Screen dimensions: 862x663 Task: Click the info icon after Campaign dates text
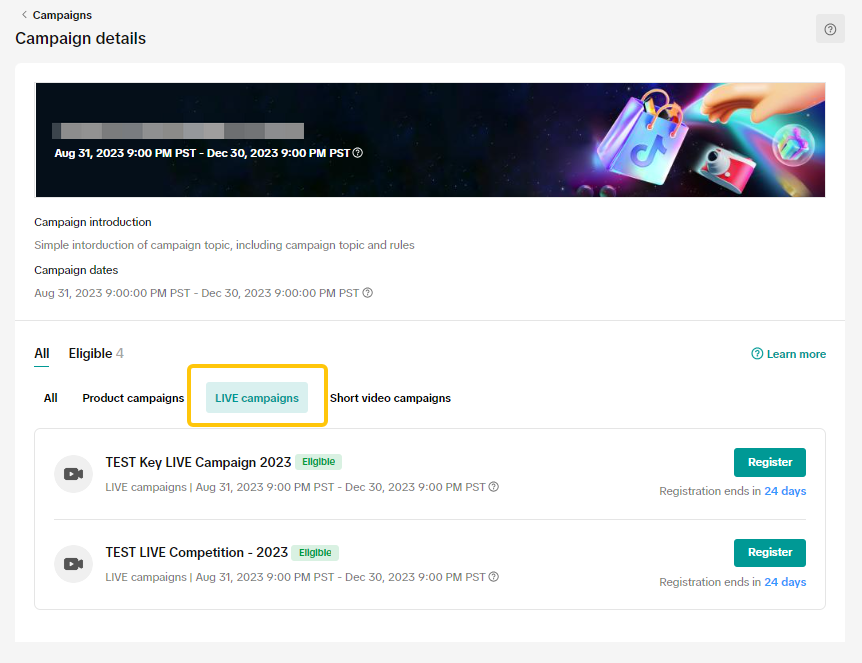coord(368,293)
